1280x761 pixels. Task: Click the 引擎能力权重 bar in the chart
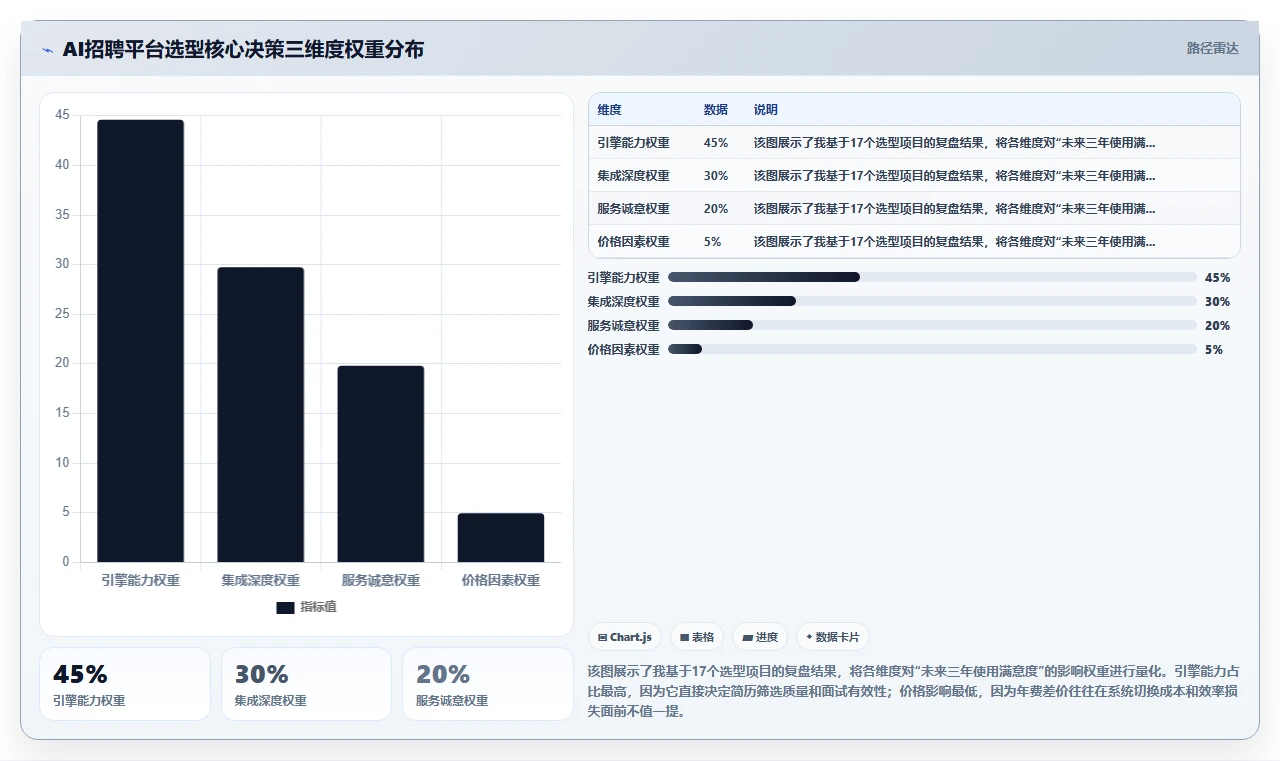pyautogui.click(x=140, y=341)
